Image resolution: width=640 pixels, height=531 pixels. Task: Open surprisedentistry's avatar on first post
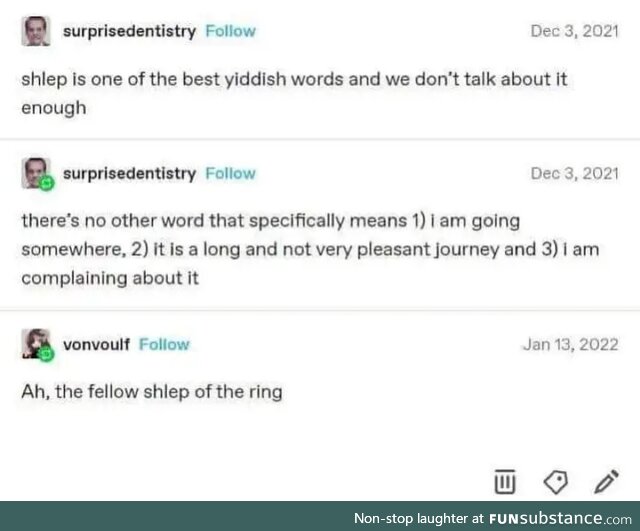[x=36, y=31]
